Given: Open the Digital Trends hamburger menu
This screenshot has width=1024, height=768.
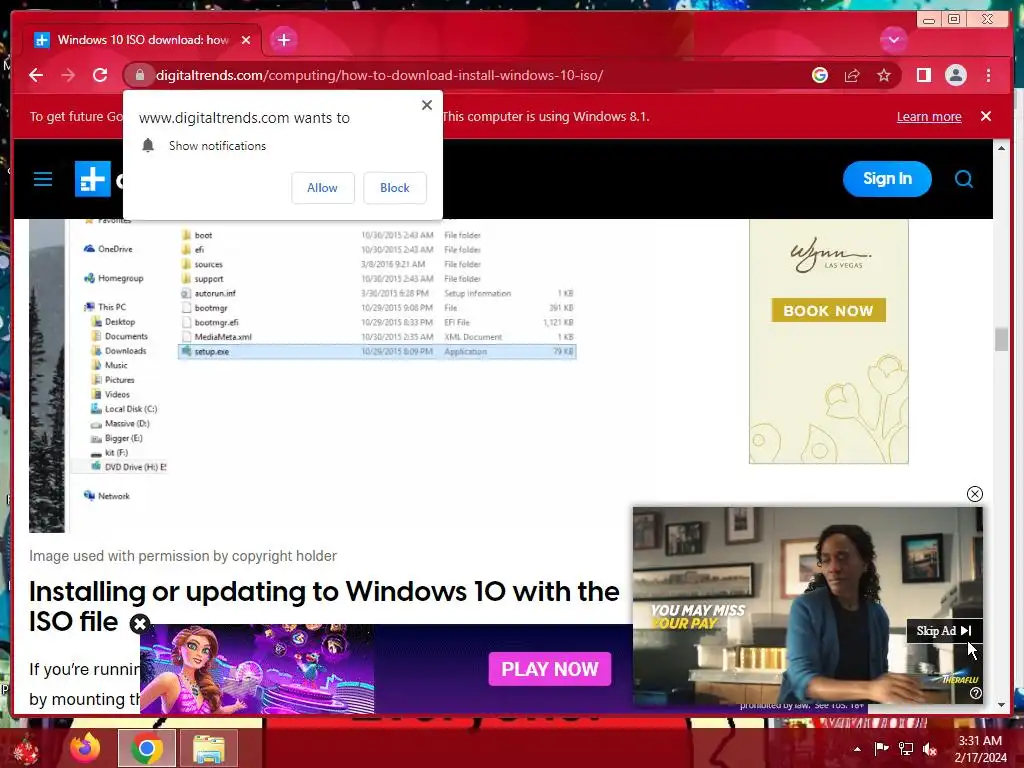Looking at the screenshot, I should click(x=43, y=179).
